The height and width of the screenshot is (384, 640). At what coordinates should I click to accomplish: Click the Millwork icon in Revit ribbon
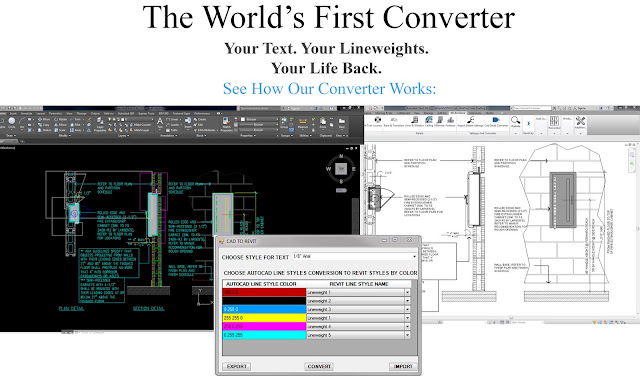click(440, 122)
